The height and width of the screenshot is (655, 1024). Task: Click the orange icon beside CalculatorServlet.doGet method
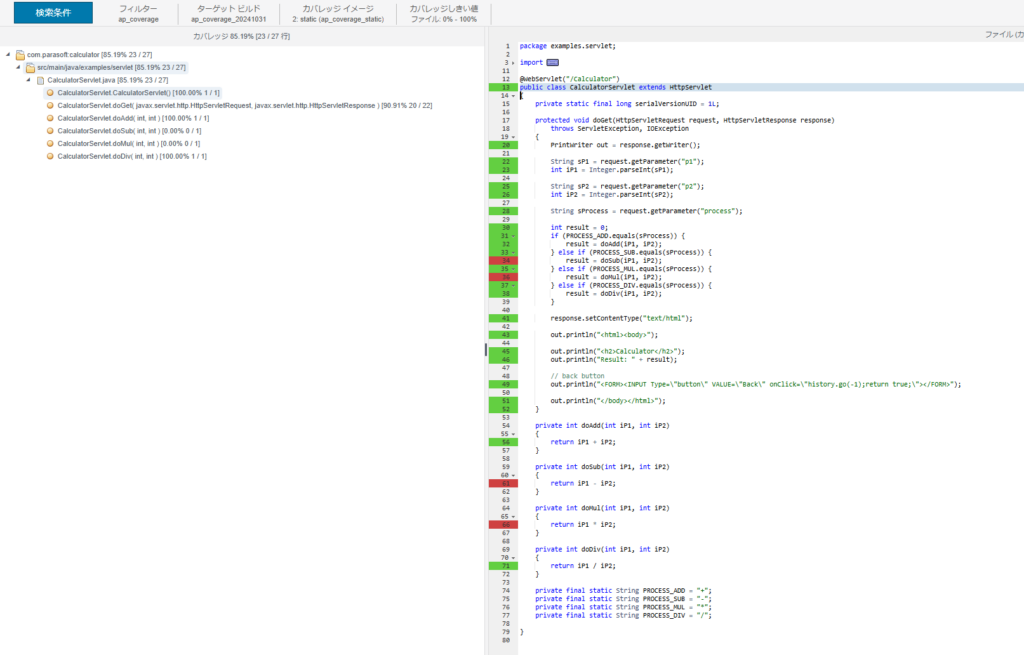[50, 105]
